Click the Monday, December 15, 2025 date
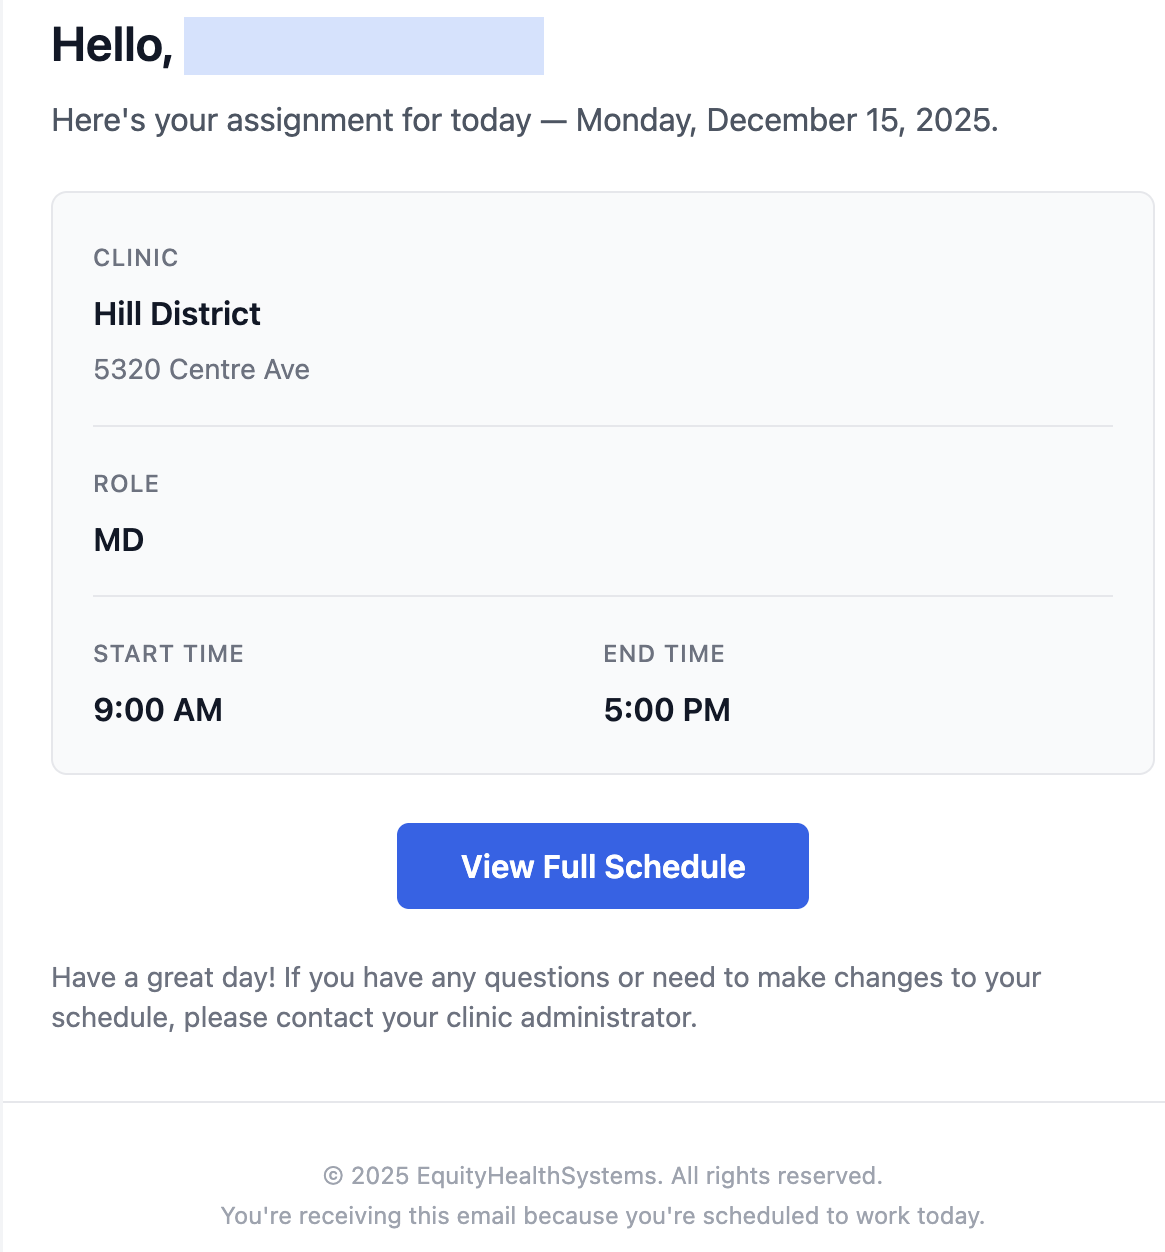 click(786, 120)
